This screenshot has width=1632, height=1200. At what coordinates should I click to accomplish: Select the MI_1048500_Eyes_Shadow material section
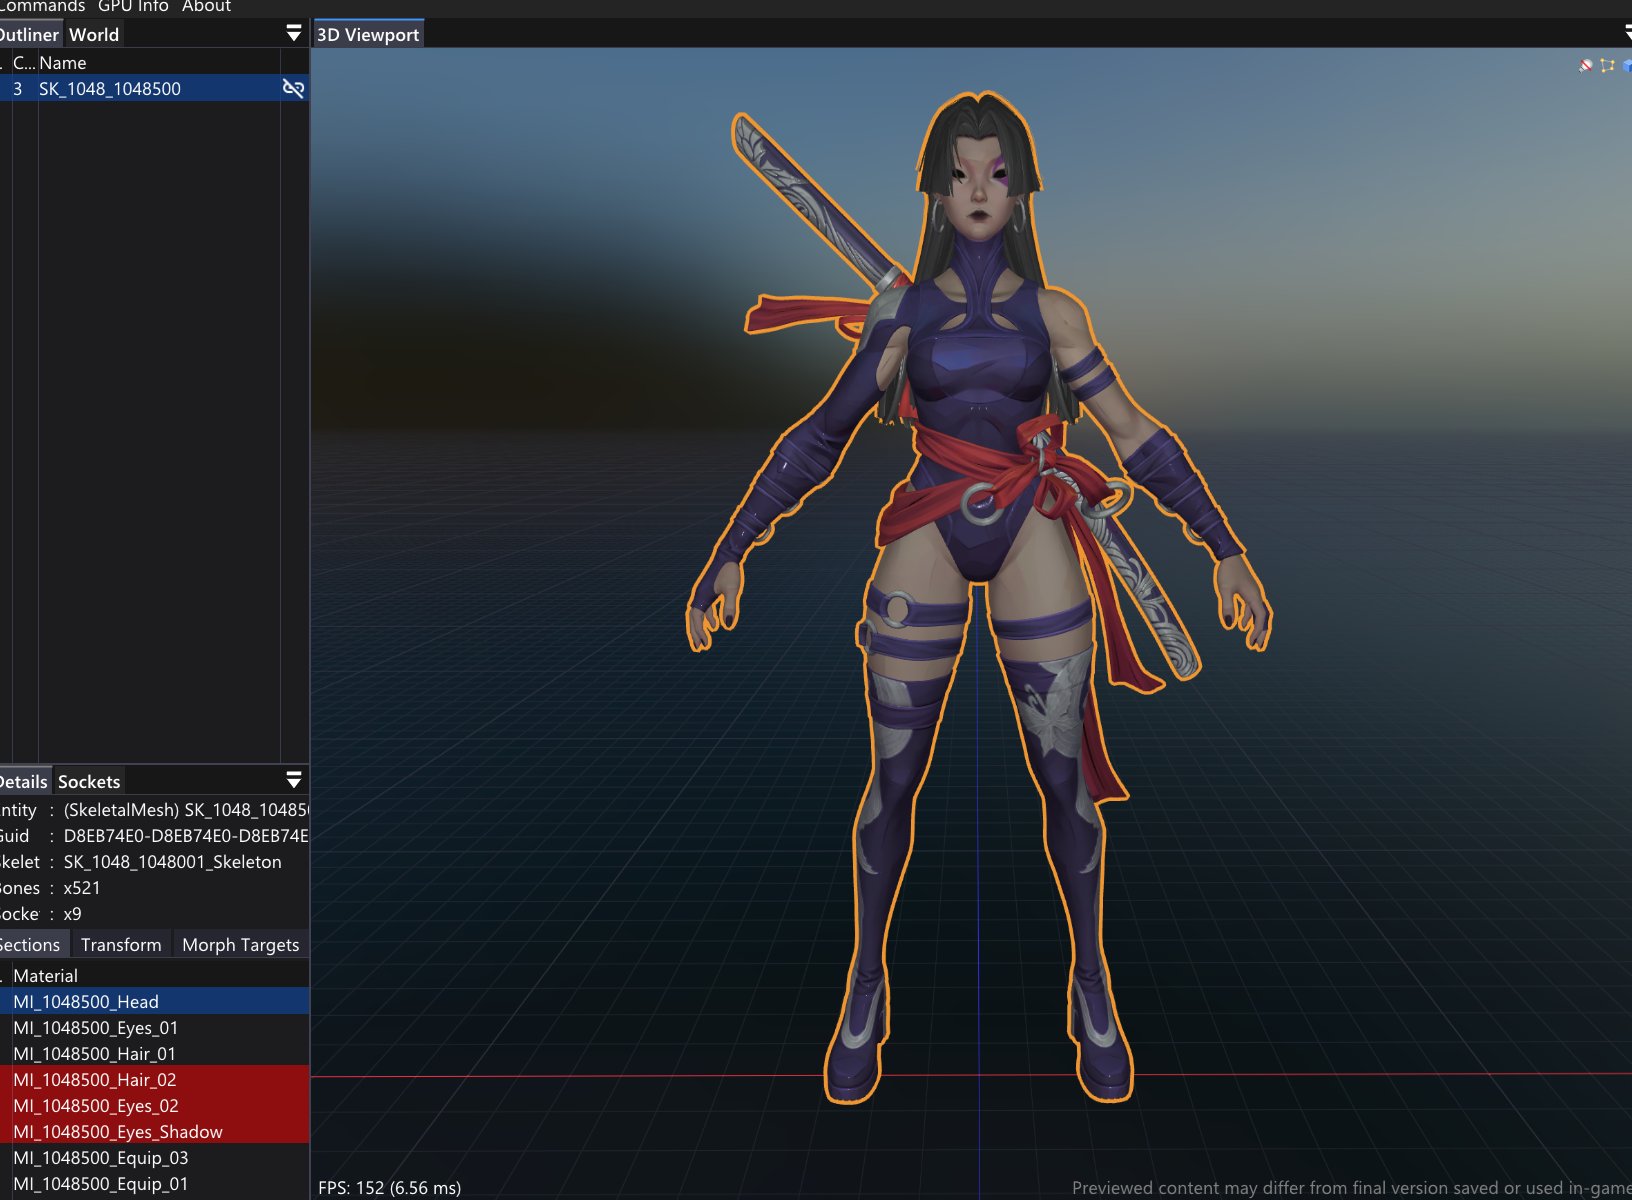click(118, 1132)
